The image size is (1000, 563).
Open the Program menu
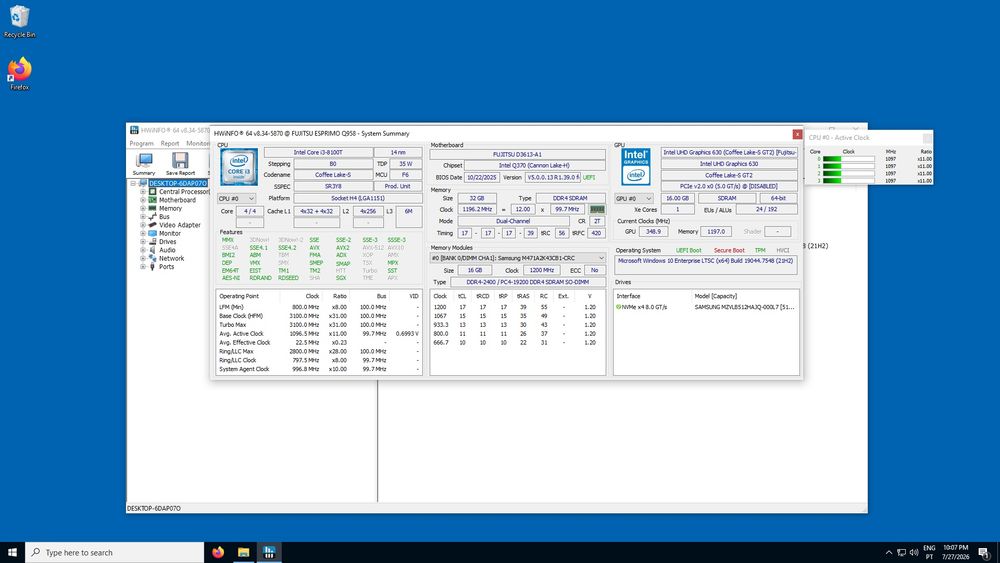pyautogui.click(x=142, y=143)
